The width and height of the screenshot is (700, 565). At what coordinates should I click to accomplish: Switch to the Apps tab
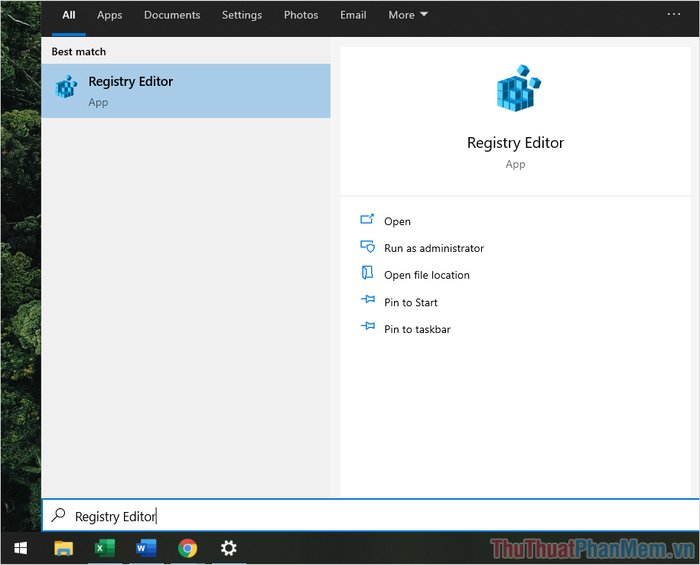click(x=109, y=15)
